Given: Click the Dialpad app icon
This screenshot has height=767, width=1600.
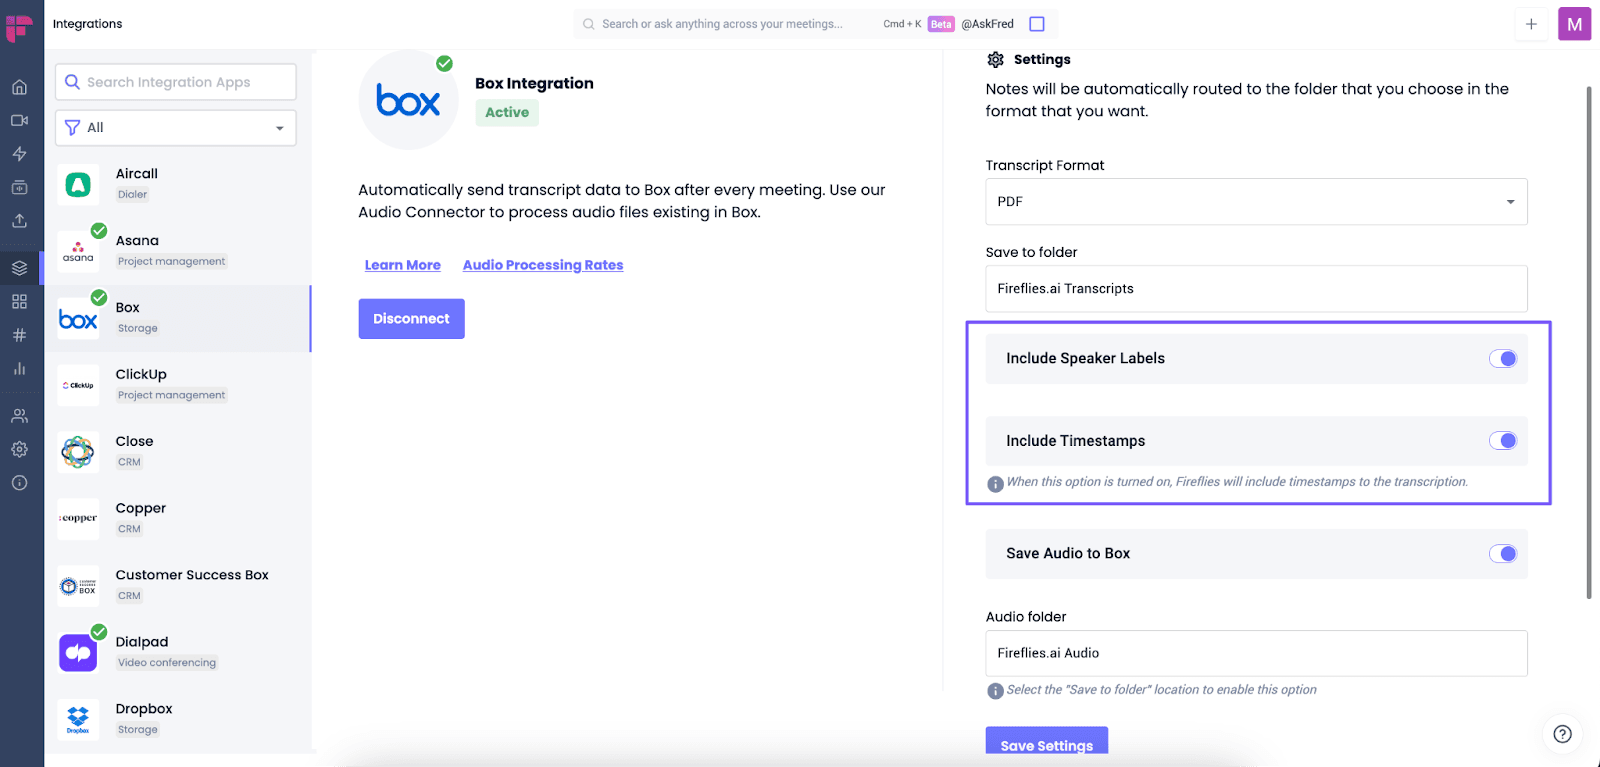Looking at the screenshot, I should click(78, 653).
